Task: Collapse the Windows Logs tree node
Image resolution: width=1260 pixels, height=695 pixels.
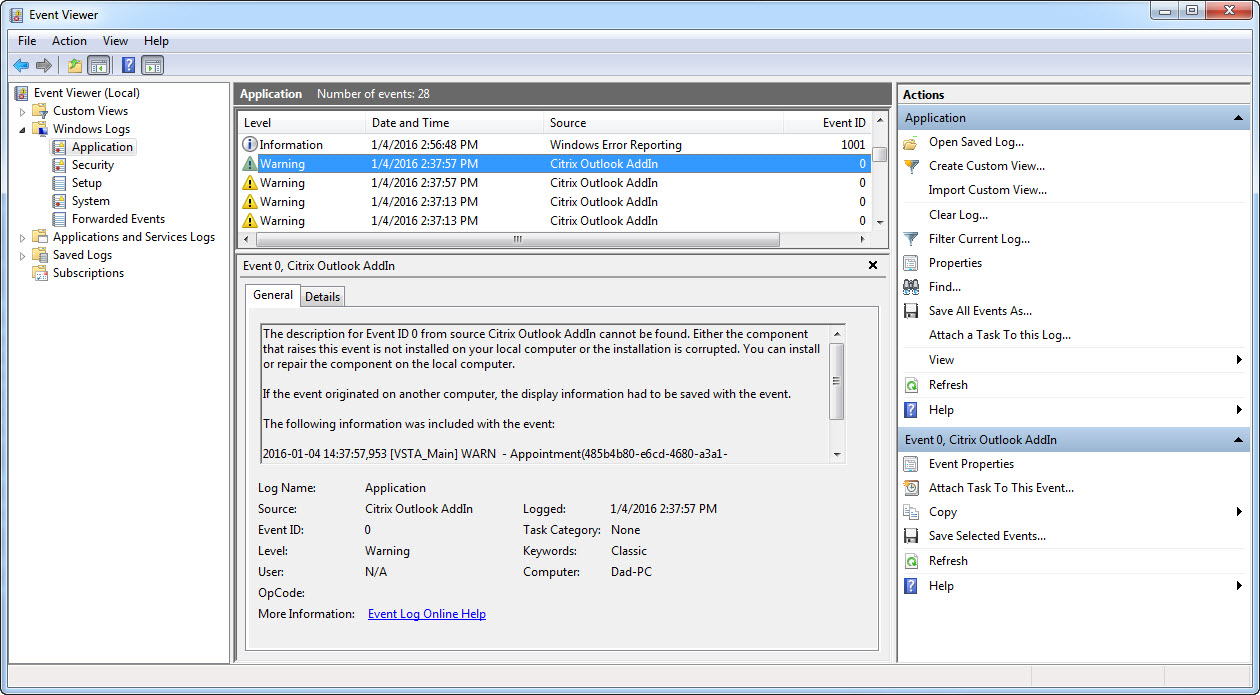Action: [23, 129]
